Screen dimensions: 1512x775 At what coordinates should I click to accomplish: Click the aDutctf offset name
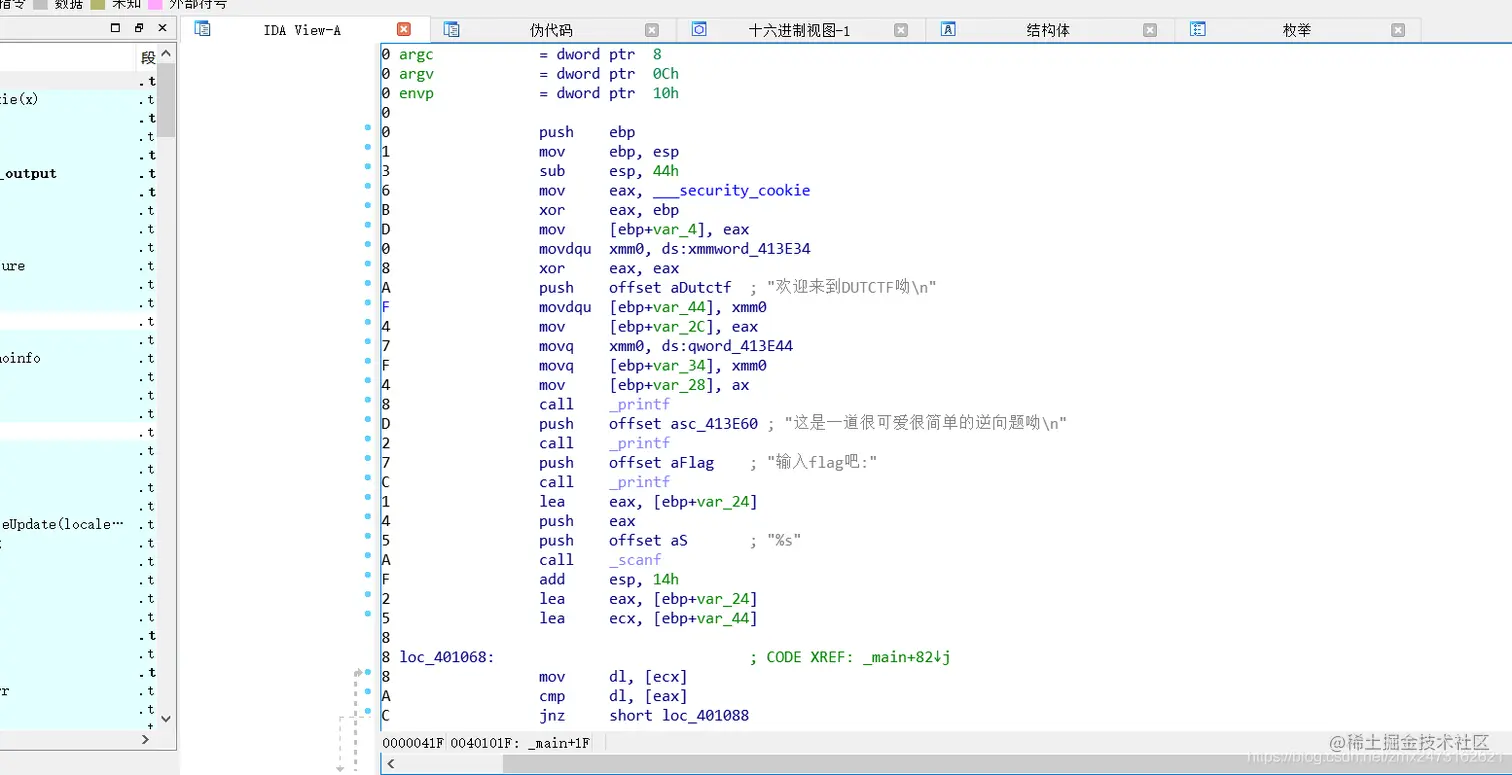pos(701,288)
